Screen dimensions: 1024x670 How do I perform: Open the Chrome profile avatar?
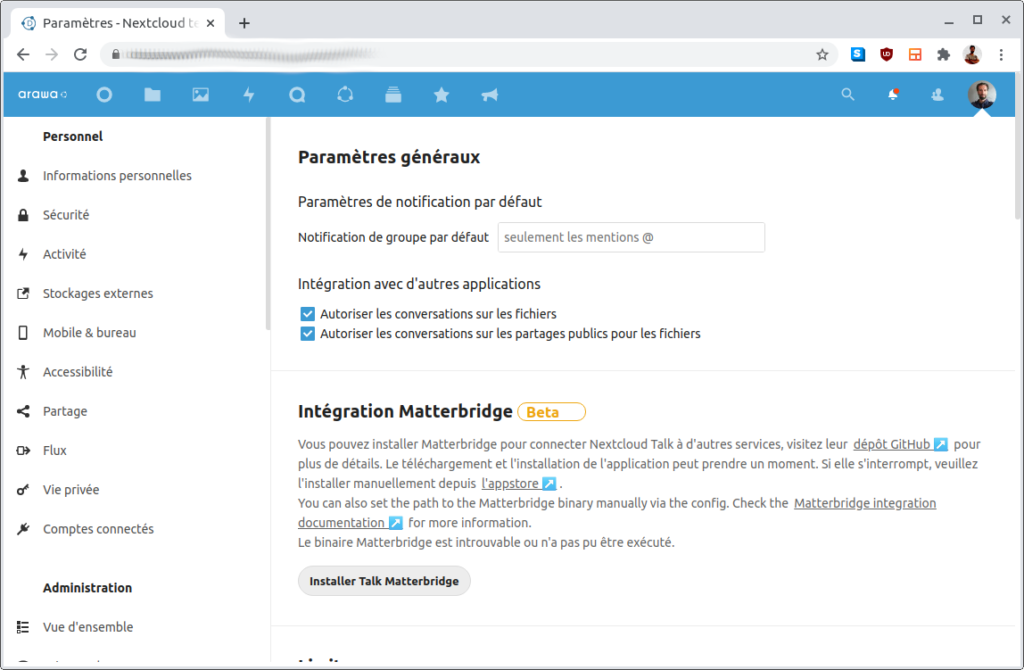pyautogui.click(x=972, y=54)
